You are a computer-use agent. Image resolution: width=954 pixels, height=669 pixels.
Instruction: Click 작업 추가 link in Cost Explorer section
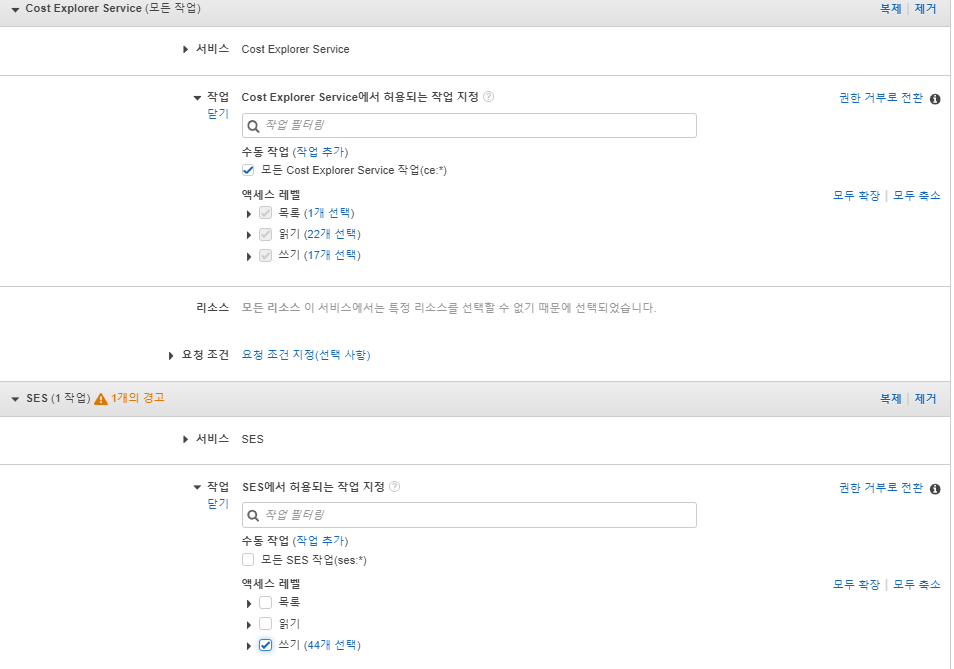[320, 151]
